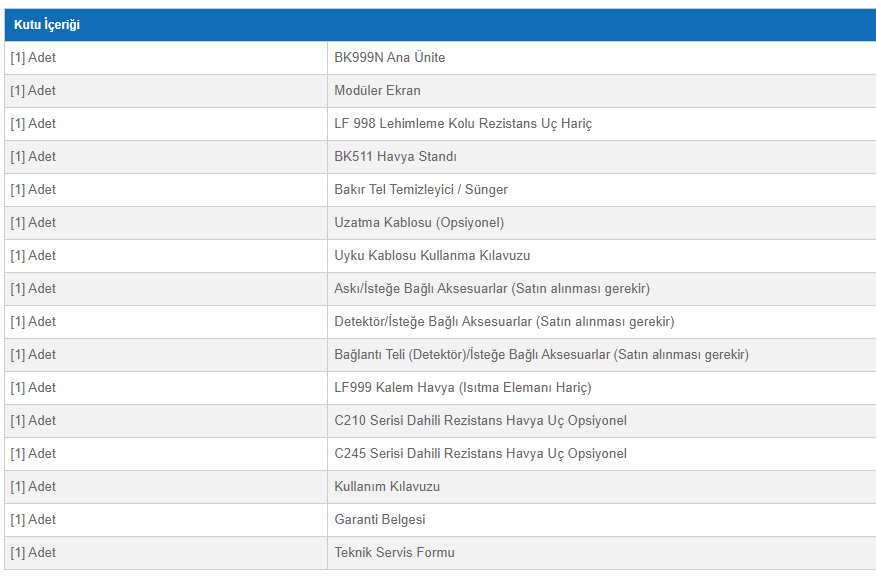
Task: Select the quantity cell next to Garanti Belgesi
Action: point(33,520)
